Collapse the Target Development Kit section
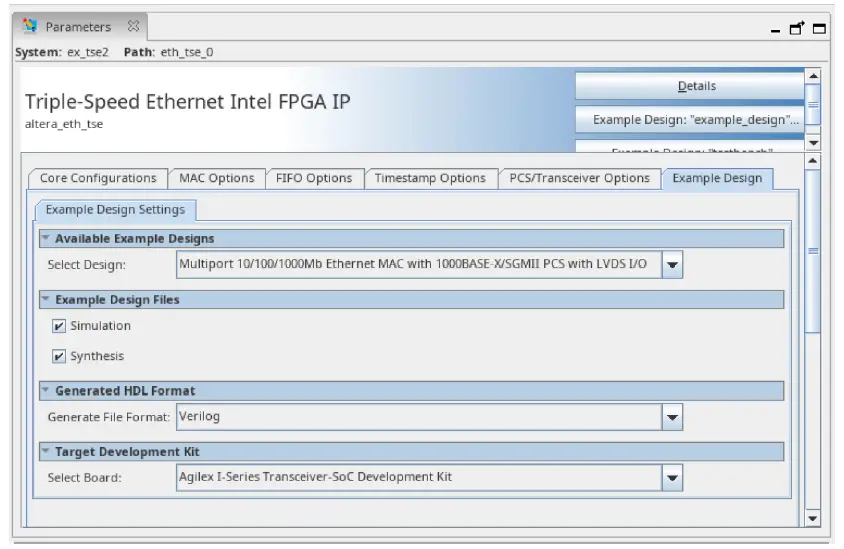844x549 pixels. 46,451
